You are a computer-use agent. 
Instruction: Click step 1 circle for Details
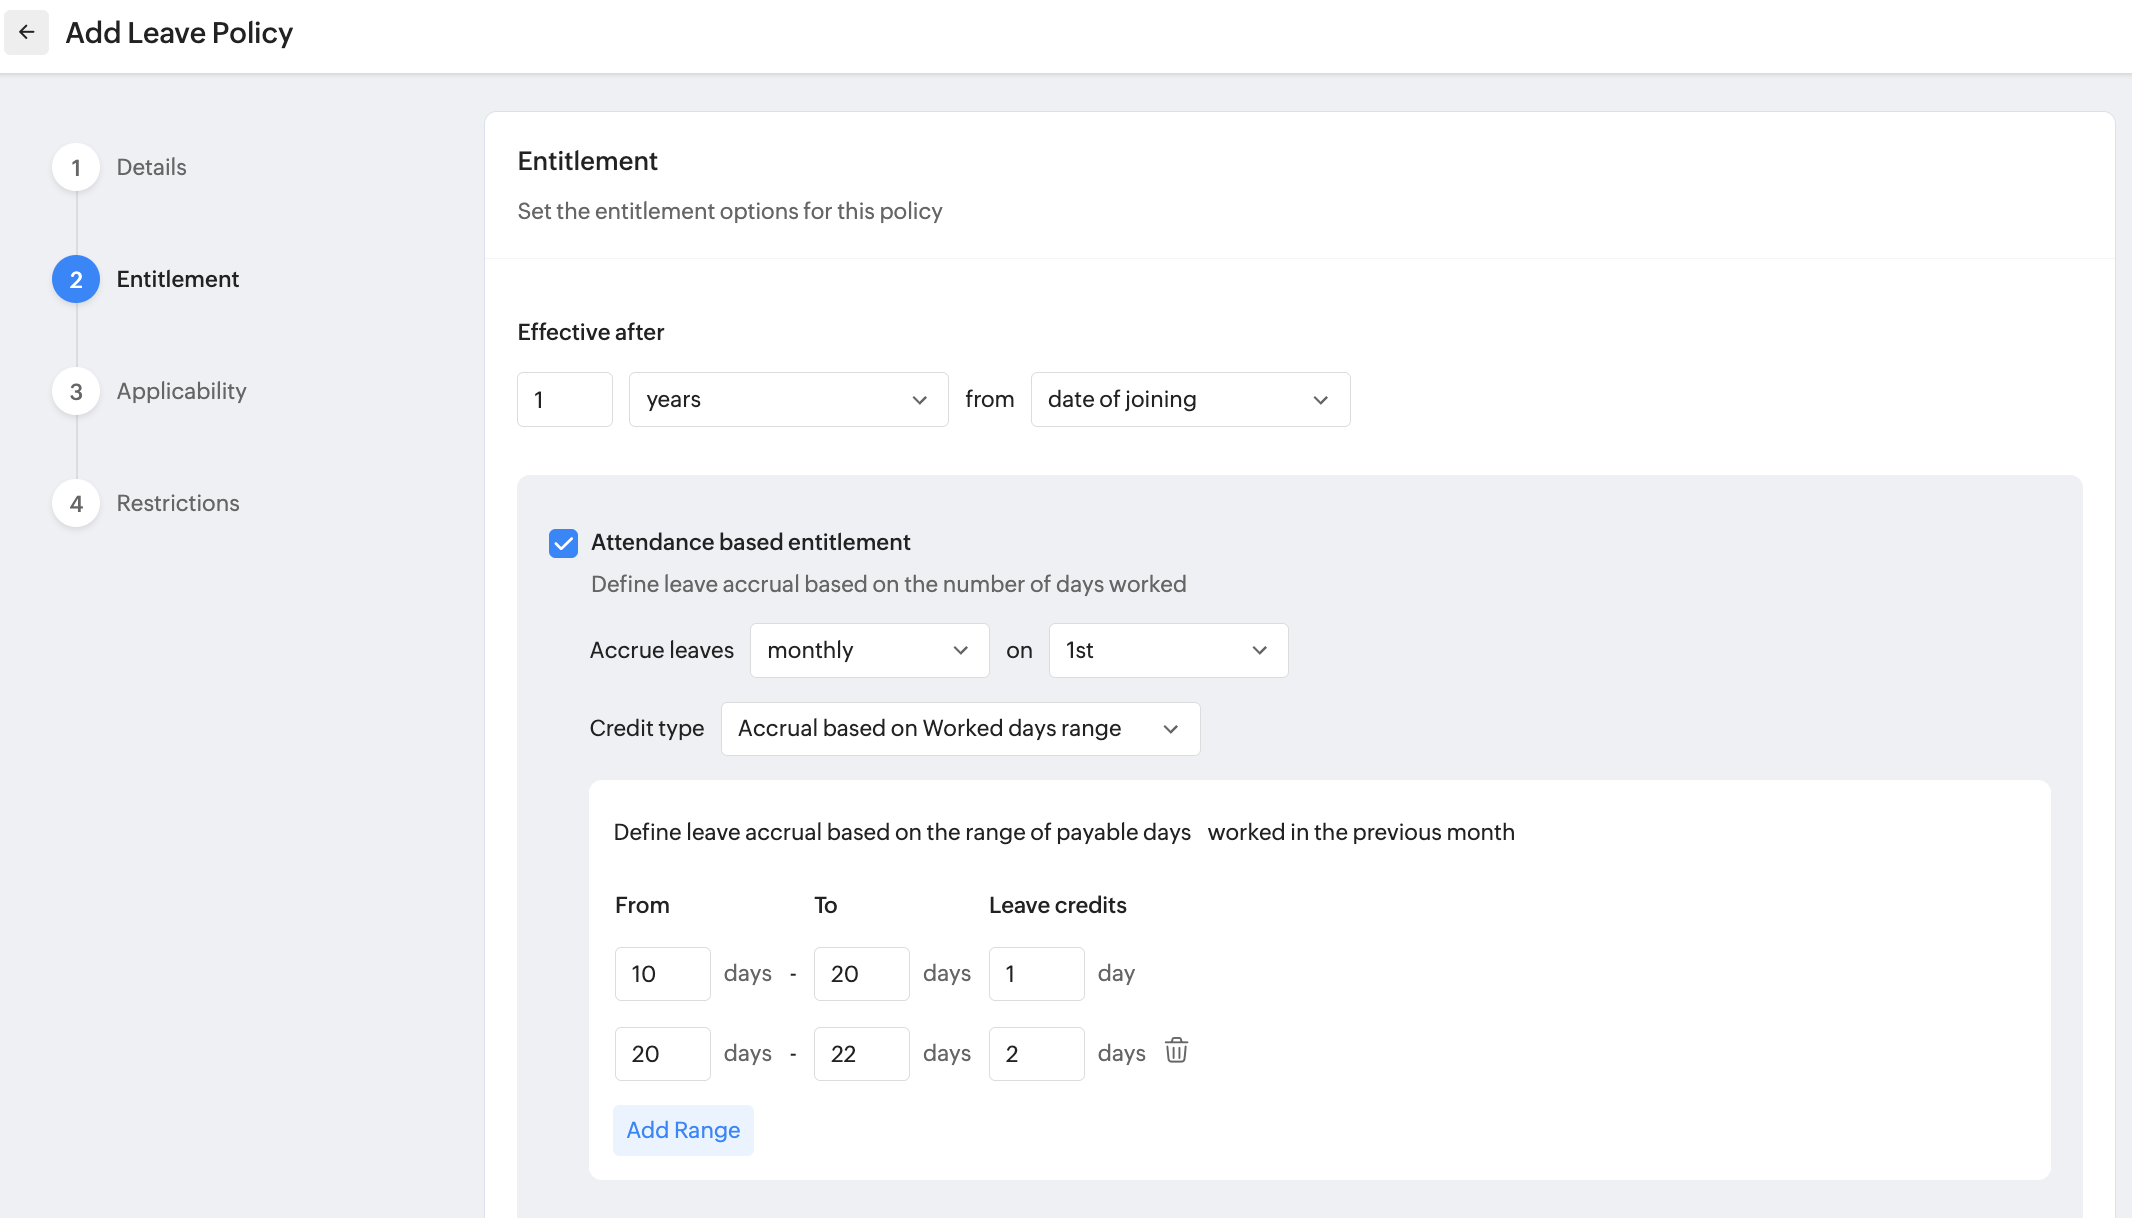(x=76, y=168)
